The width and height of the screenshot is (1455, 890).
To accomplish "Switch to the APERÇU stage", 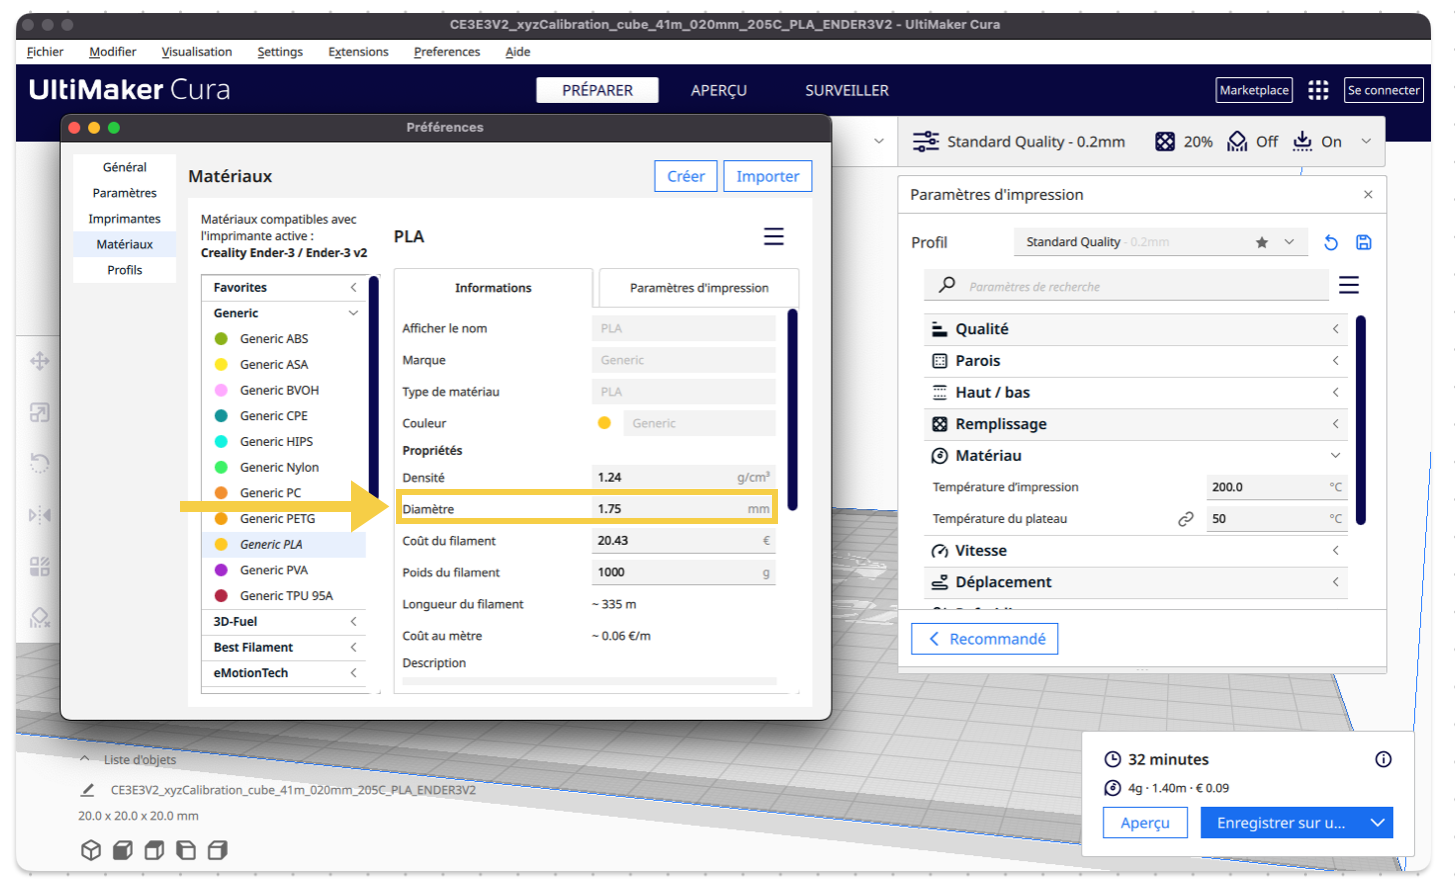I will tap(719, 90).
